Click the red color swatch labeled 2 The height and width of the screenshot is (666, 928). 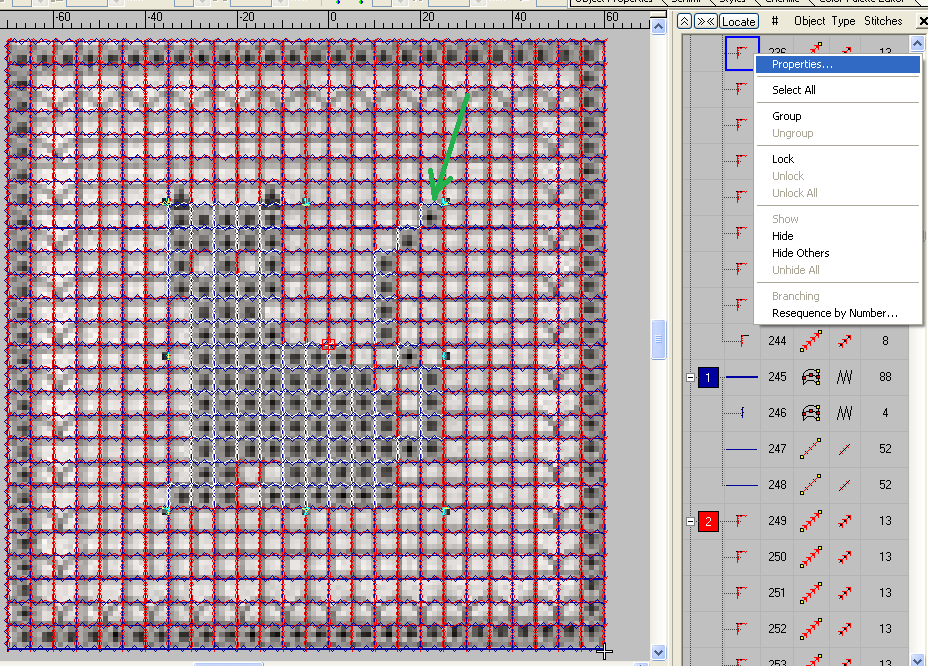click(x=708, y=521)
